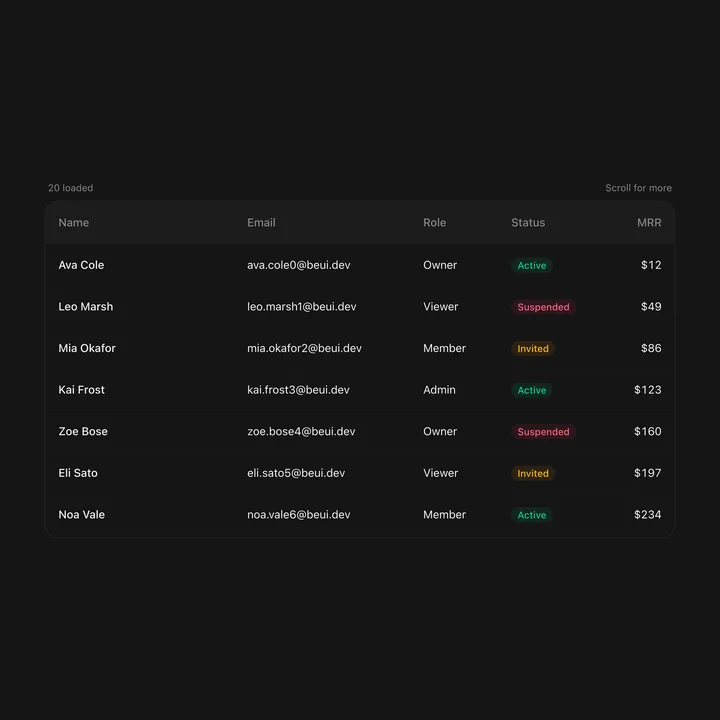720x720 pixels.
Task: Click the $12 MRR value
Action: tap(651, 265)
